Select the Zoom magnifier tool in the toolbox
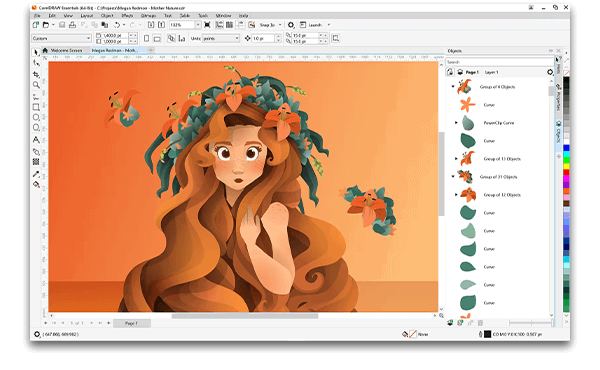Image resolution: width=600 pixels, height=370 pixels. pyautogui.click(x=36, y=85)
